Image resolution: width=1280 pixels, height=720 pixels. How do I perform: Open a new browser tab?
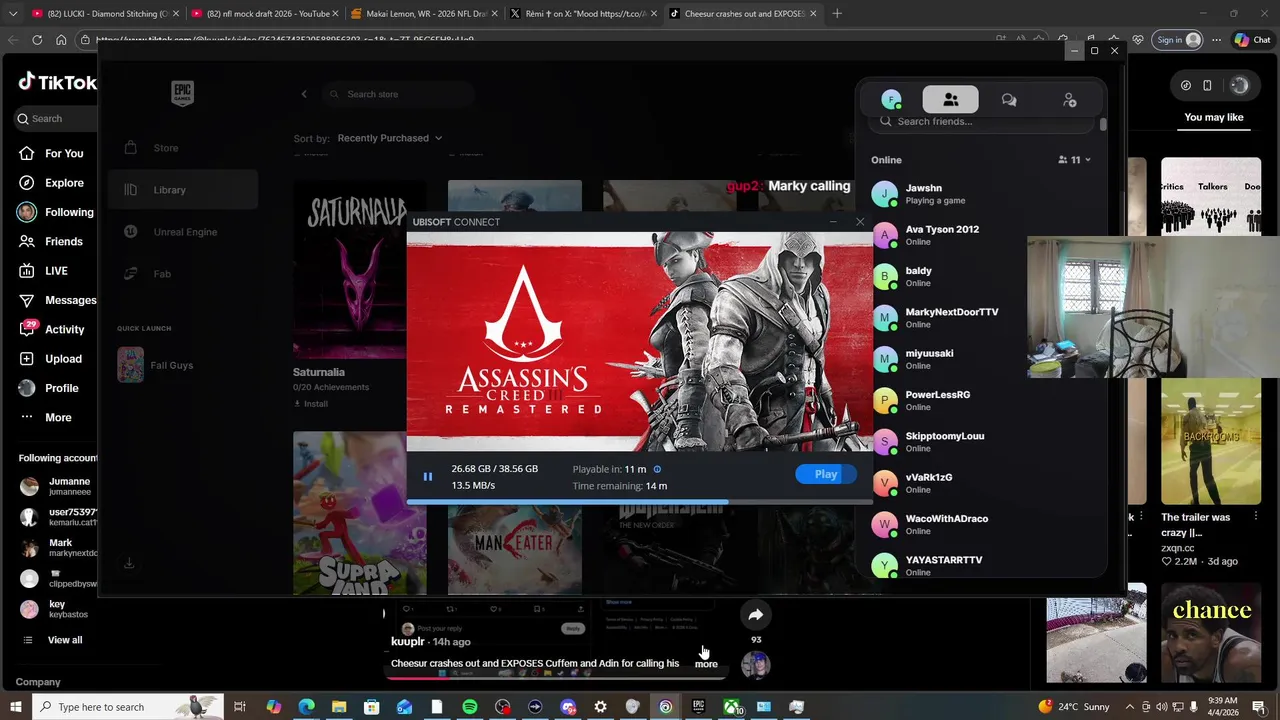coord(837,14)
